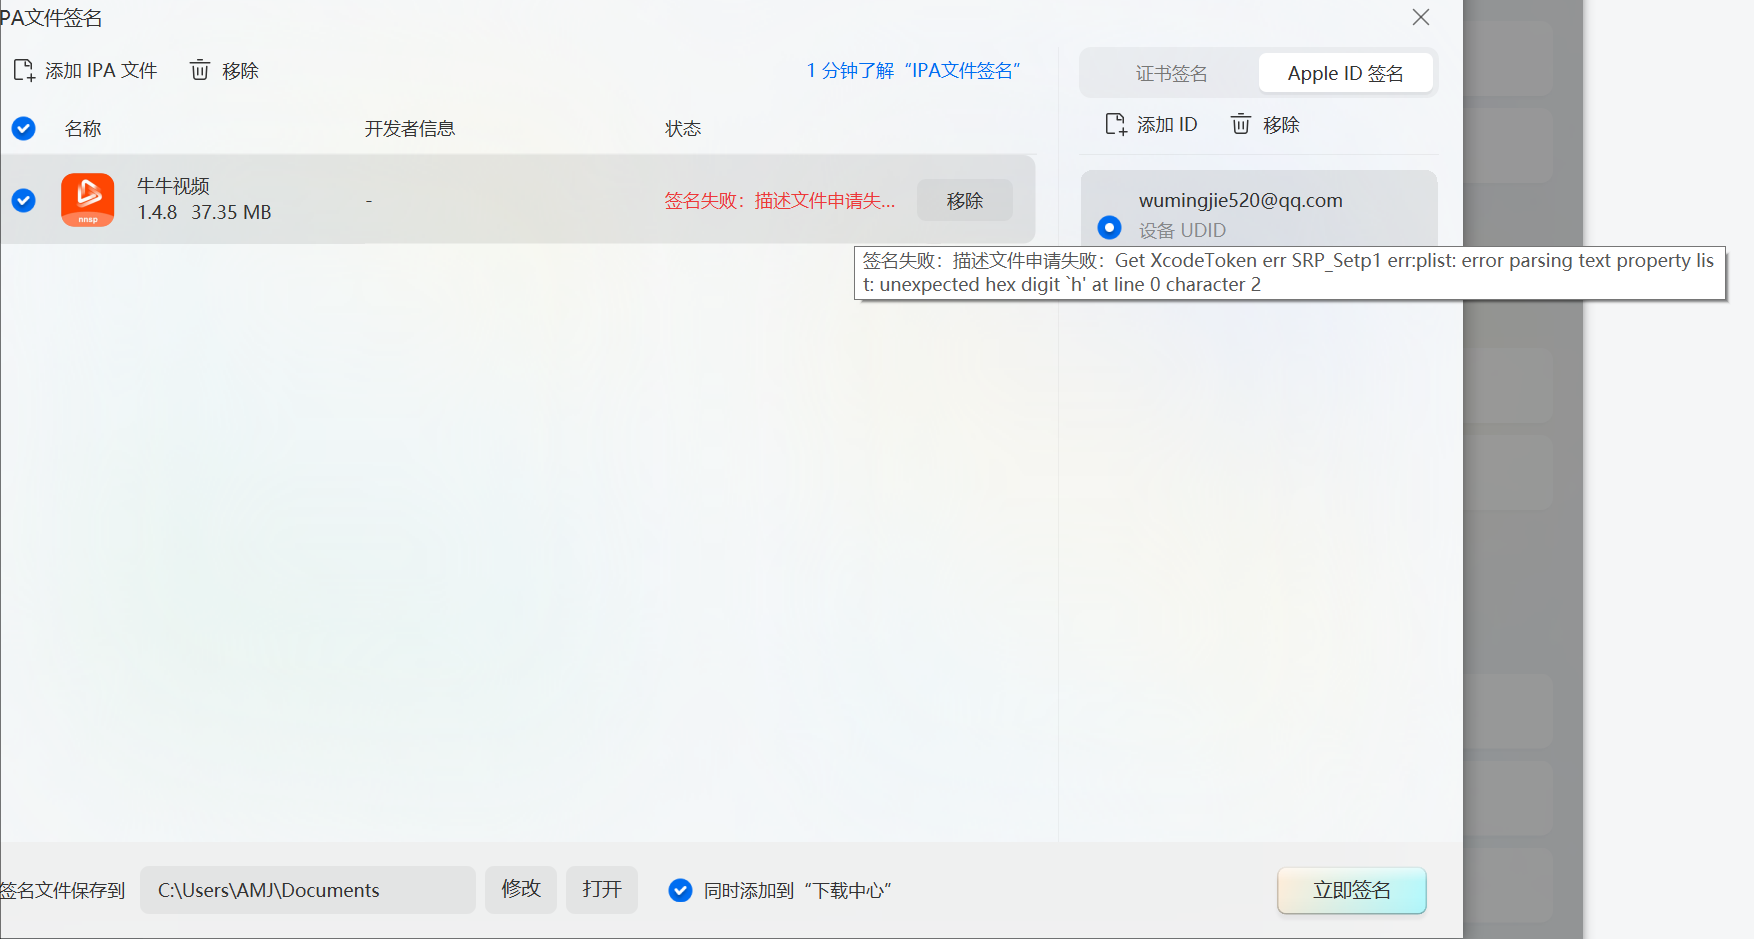Click the 签名失败 red status text
Viewport: 1754px width, 939px height.
point(780,201)
